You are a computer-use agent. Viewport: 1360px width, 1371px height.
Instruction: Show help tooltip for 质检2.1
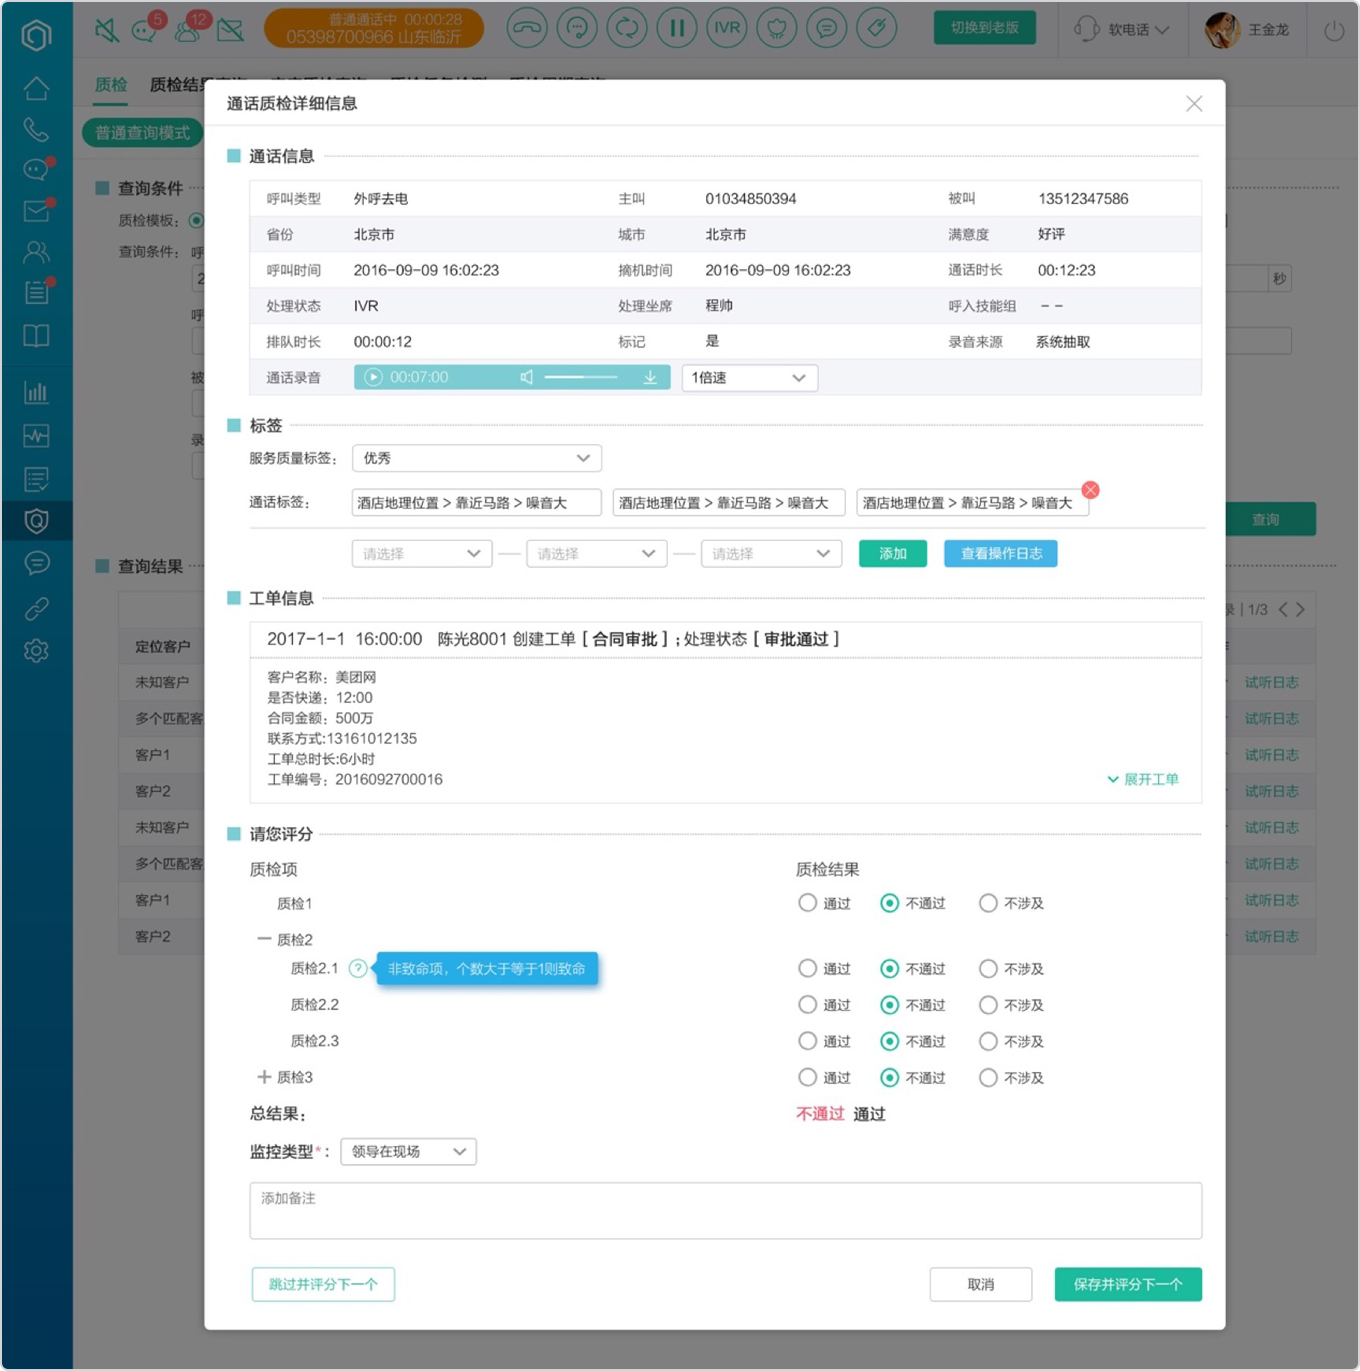[x=357, y=968]
